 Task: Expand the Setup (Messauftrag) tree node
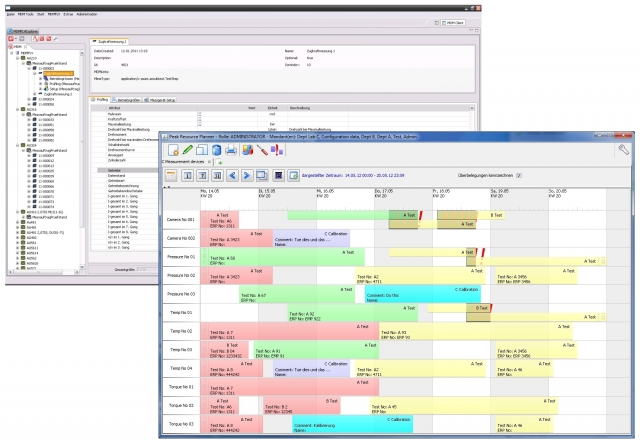coord(40,89)
